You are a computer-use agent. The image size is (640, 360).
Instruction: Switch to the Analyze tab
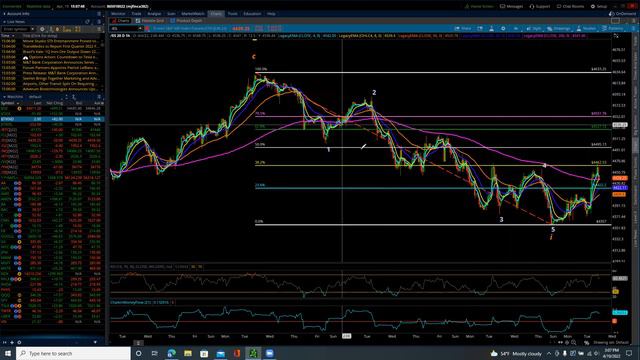(154, 13)
